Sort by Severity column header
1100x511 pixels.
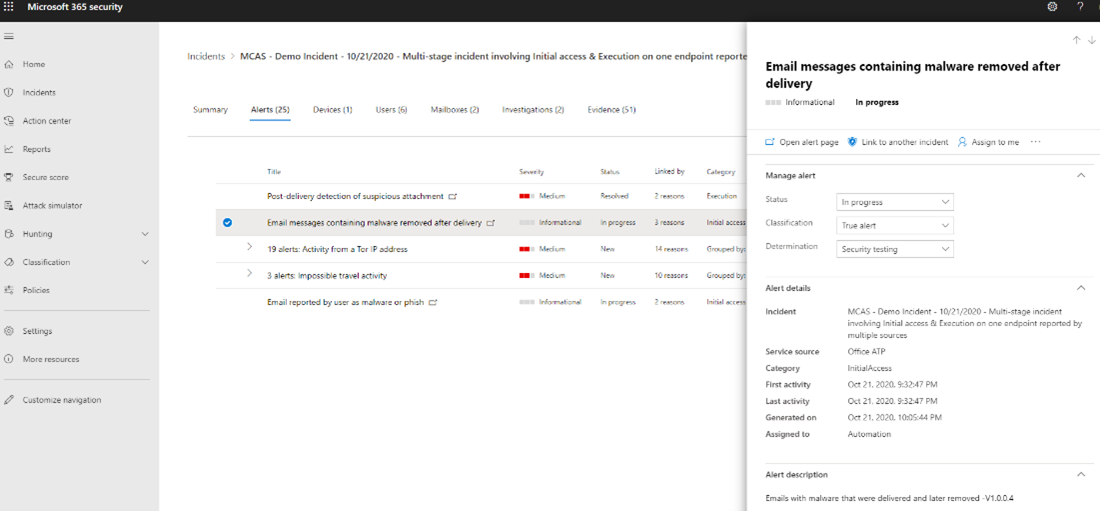[532, 172]
